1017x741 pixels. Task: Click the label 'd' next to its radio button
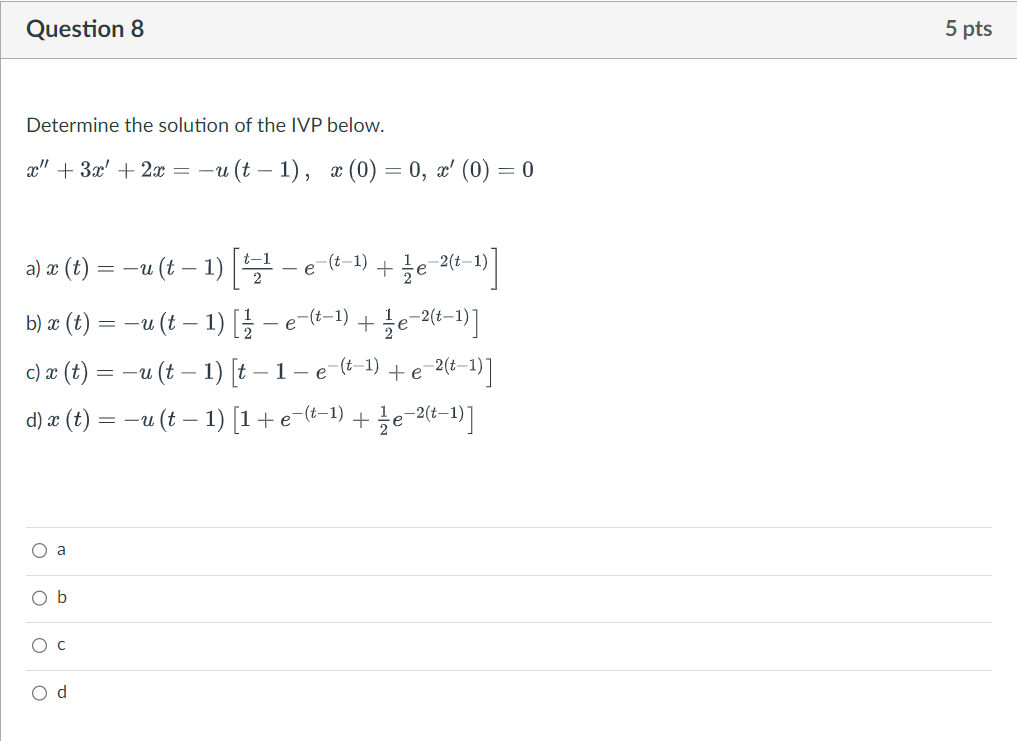(x=61, y=692)
